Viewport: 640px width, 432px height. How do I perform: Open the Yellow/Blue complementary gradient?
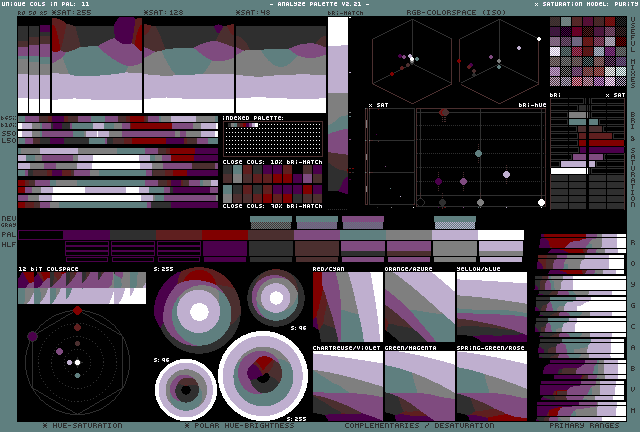point(491,308)
